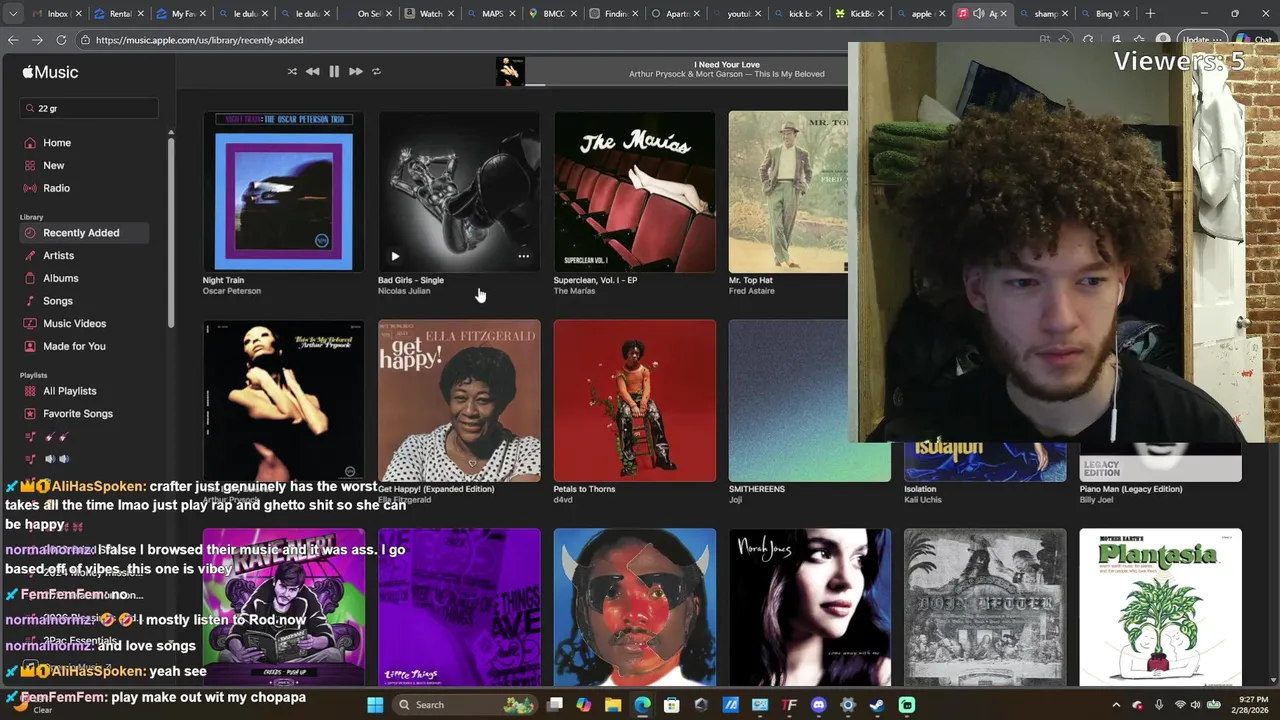
Task: Open more options on Bad Girls album
Action: click(523, 256)
